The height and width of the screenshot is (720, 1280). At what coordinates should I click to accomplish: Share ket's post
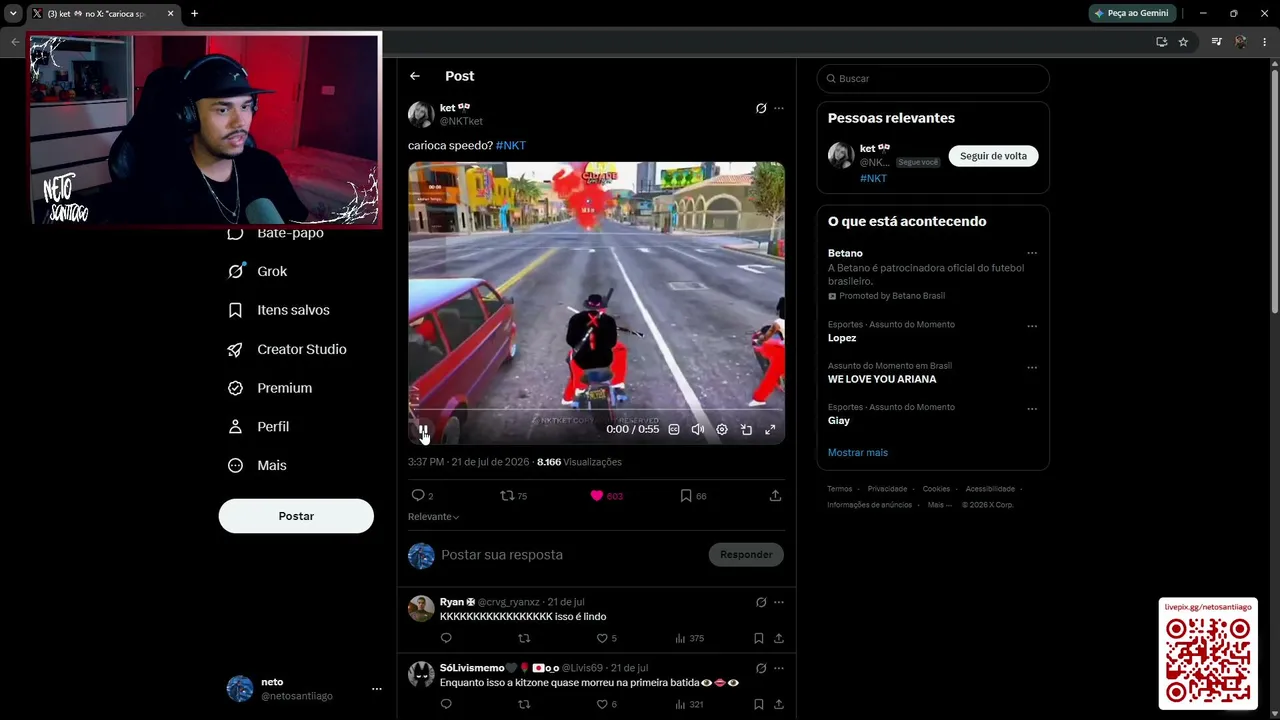click(775, 495)
